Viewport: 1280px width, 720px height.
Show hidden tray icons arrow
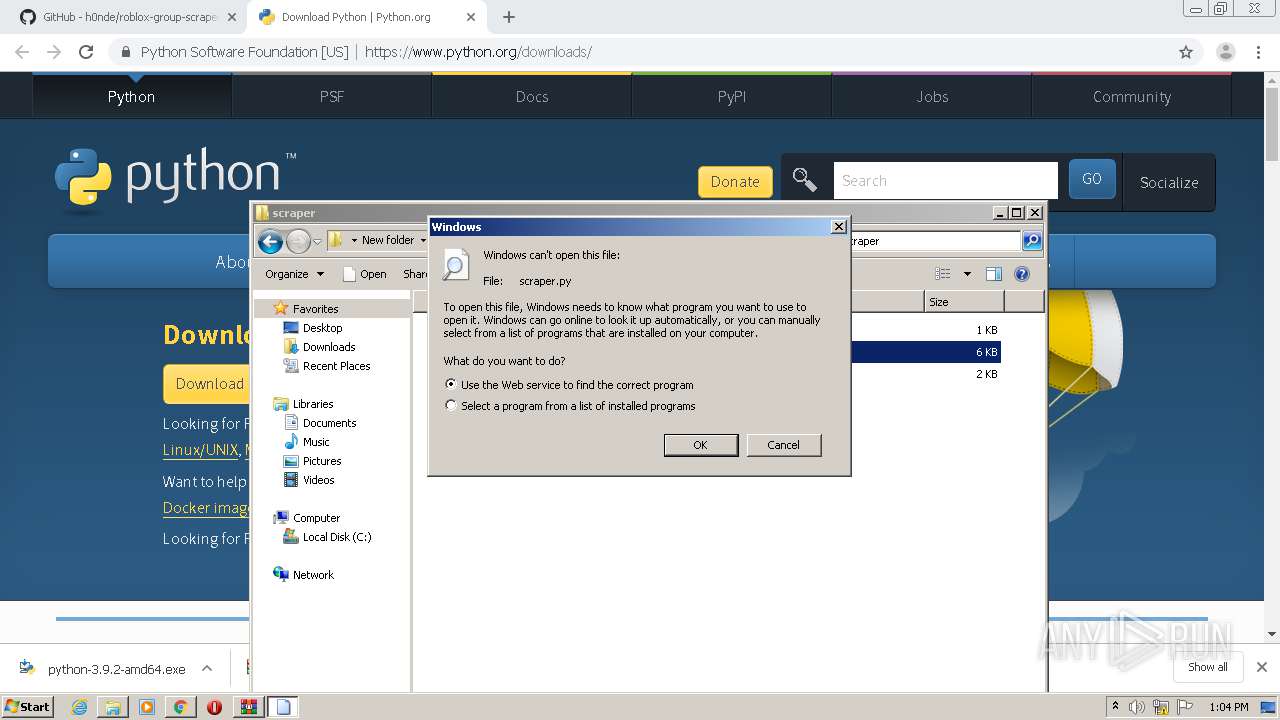1116,707
